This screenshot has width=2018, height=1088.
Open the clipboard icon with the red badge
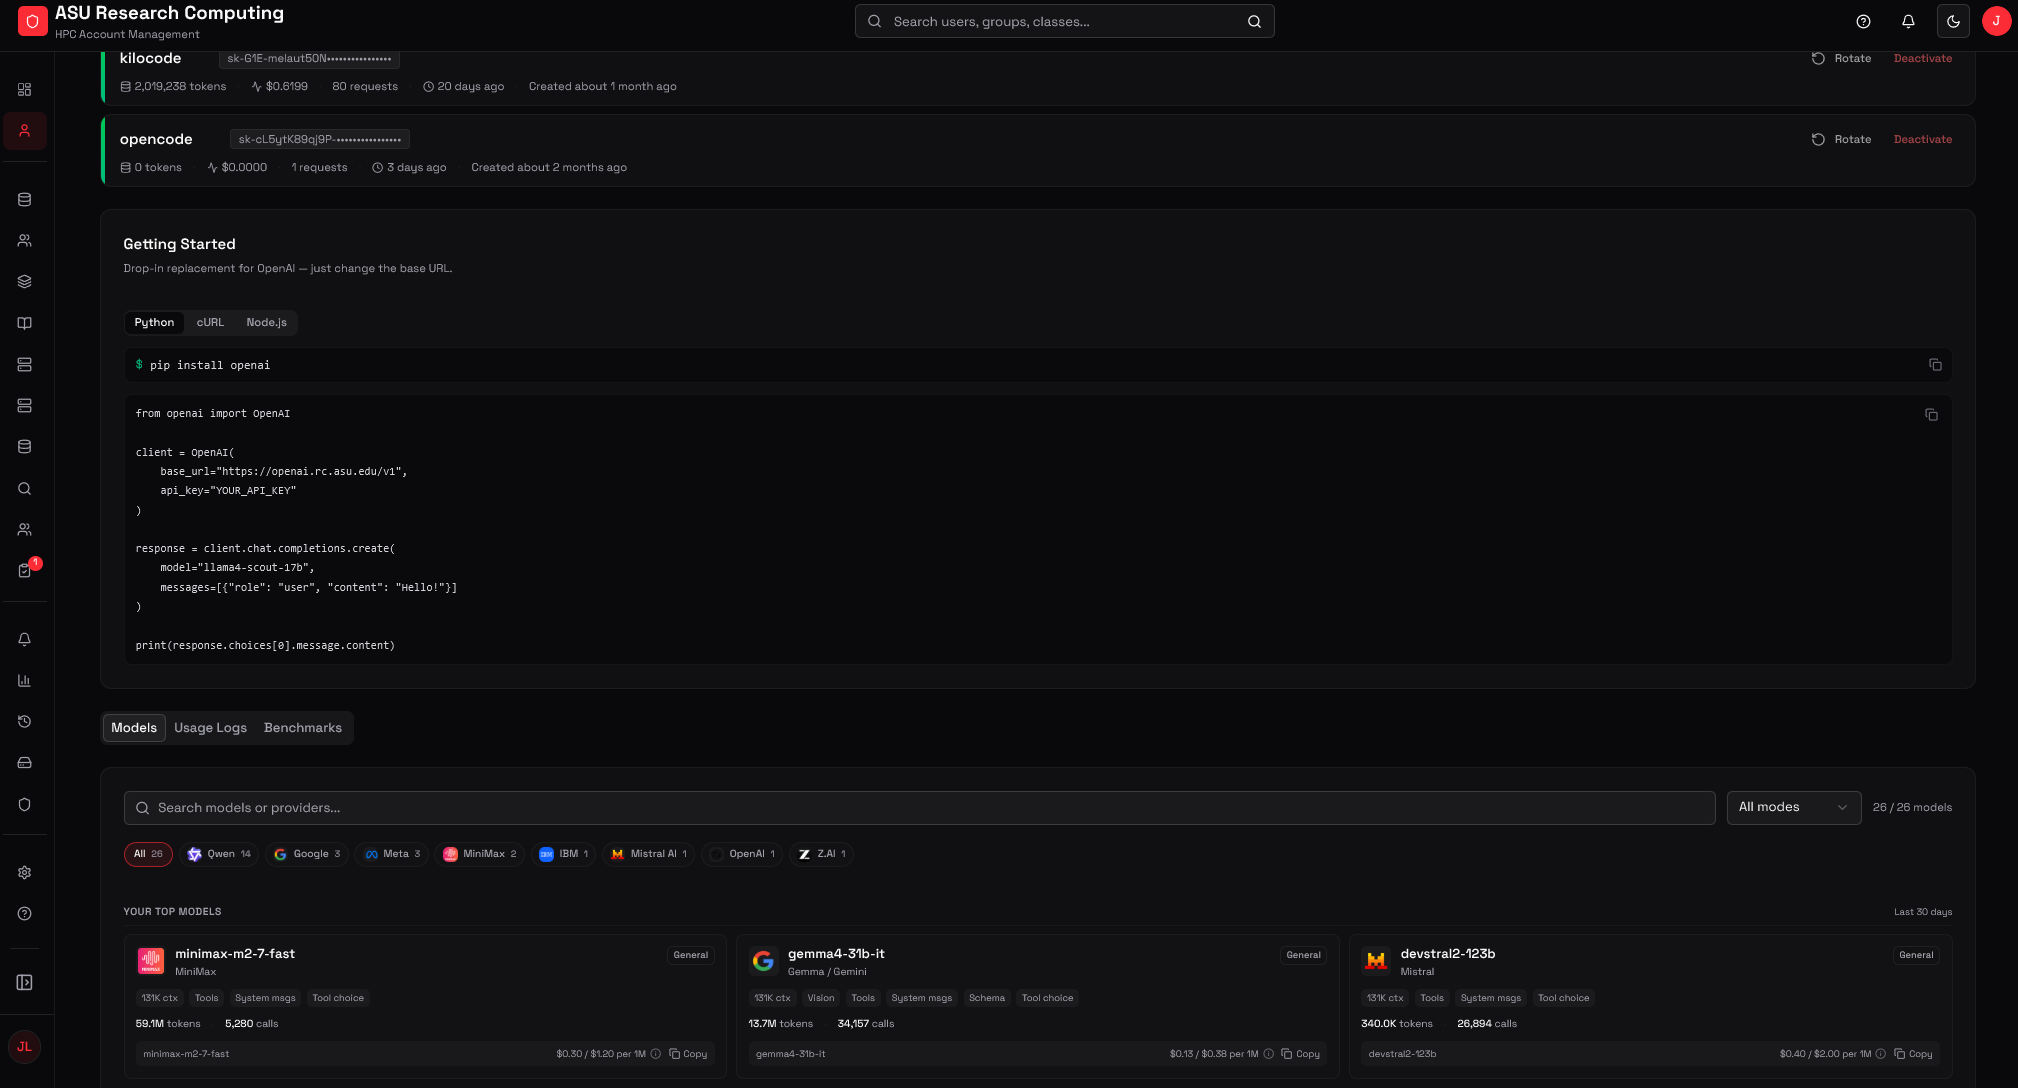[25, 570]
